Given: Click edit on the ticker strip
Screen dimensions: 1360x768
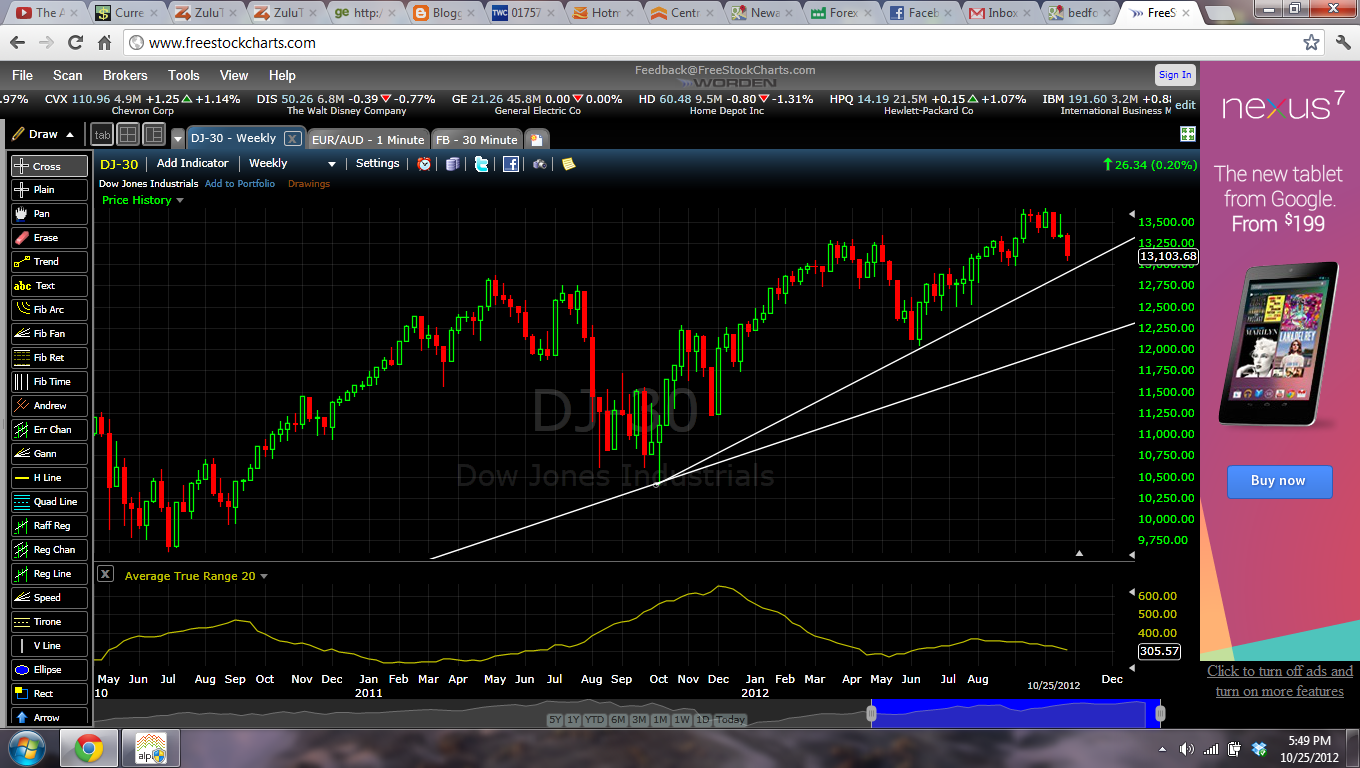Looking at the screenshot, I should [x=1185, y=105].
